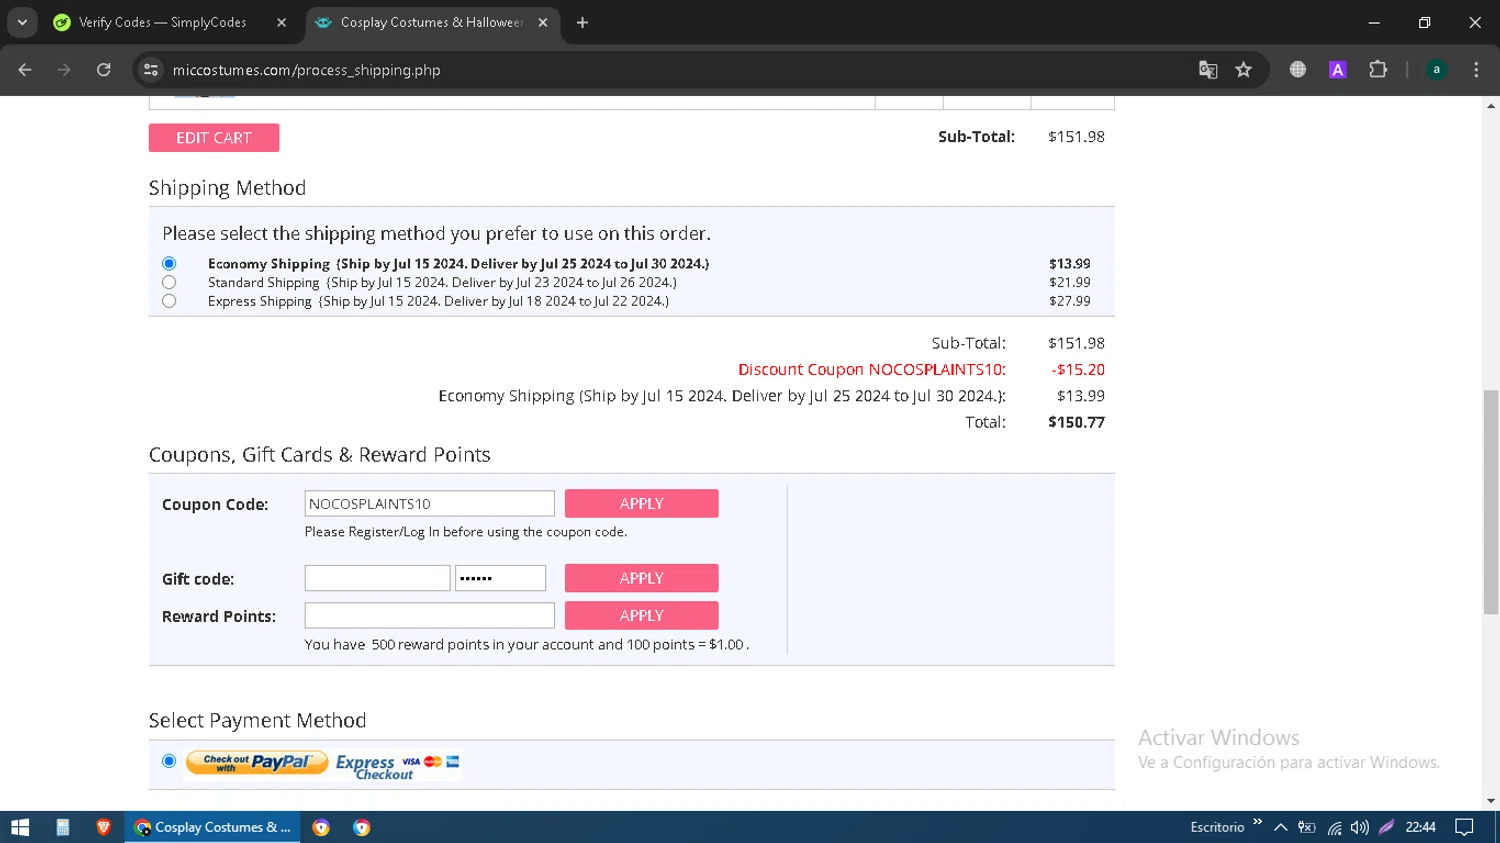Close the Cosplay Costumes tab

pos(543,22)
